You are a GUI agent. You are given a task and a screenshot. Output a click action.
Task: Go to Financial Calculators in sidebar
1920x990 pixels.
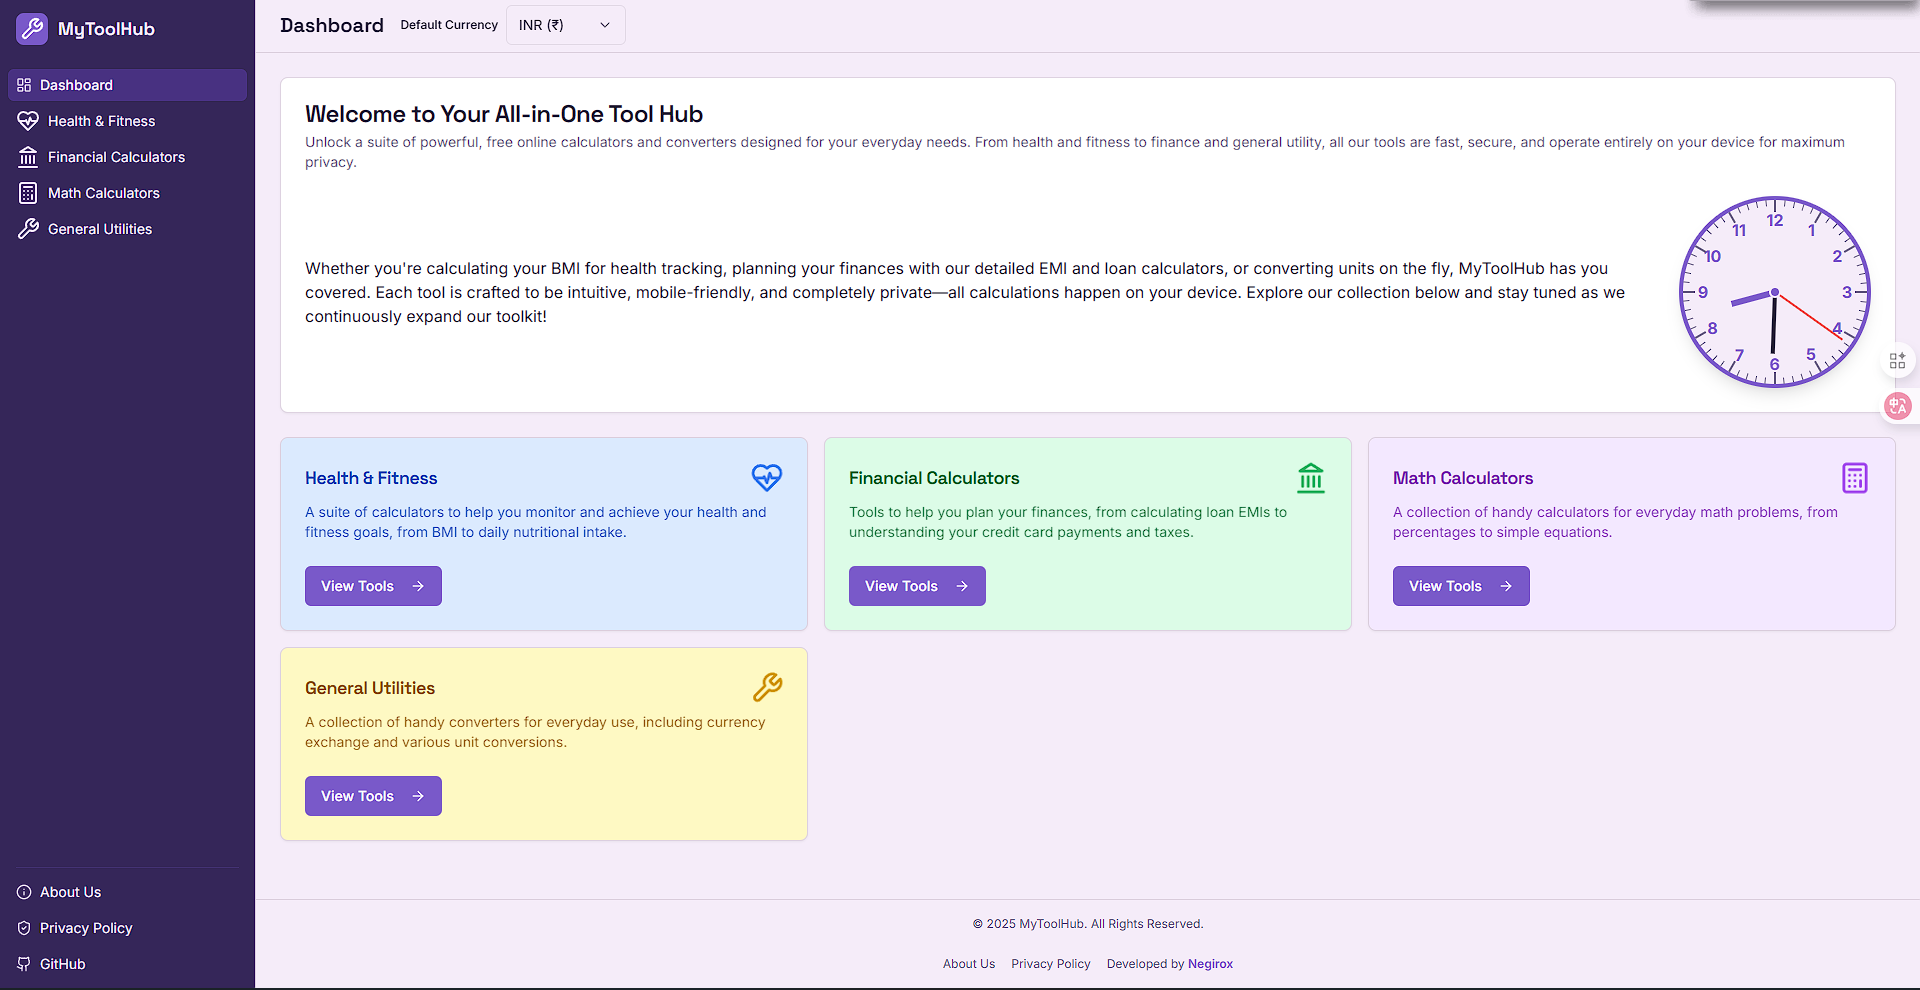coord(127,157)
